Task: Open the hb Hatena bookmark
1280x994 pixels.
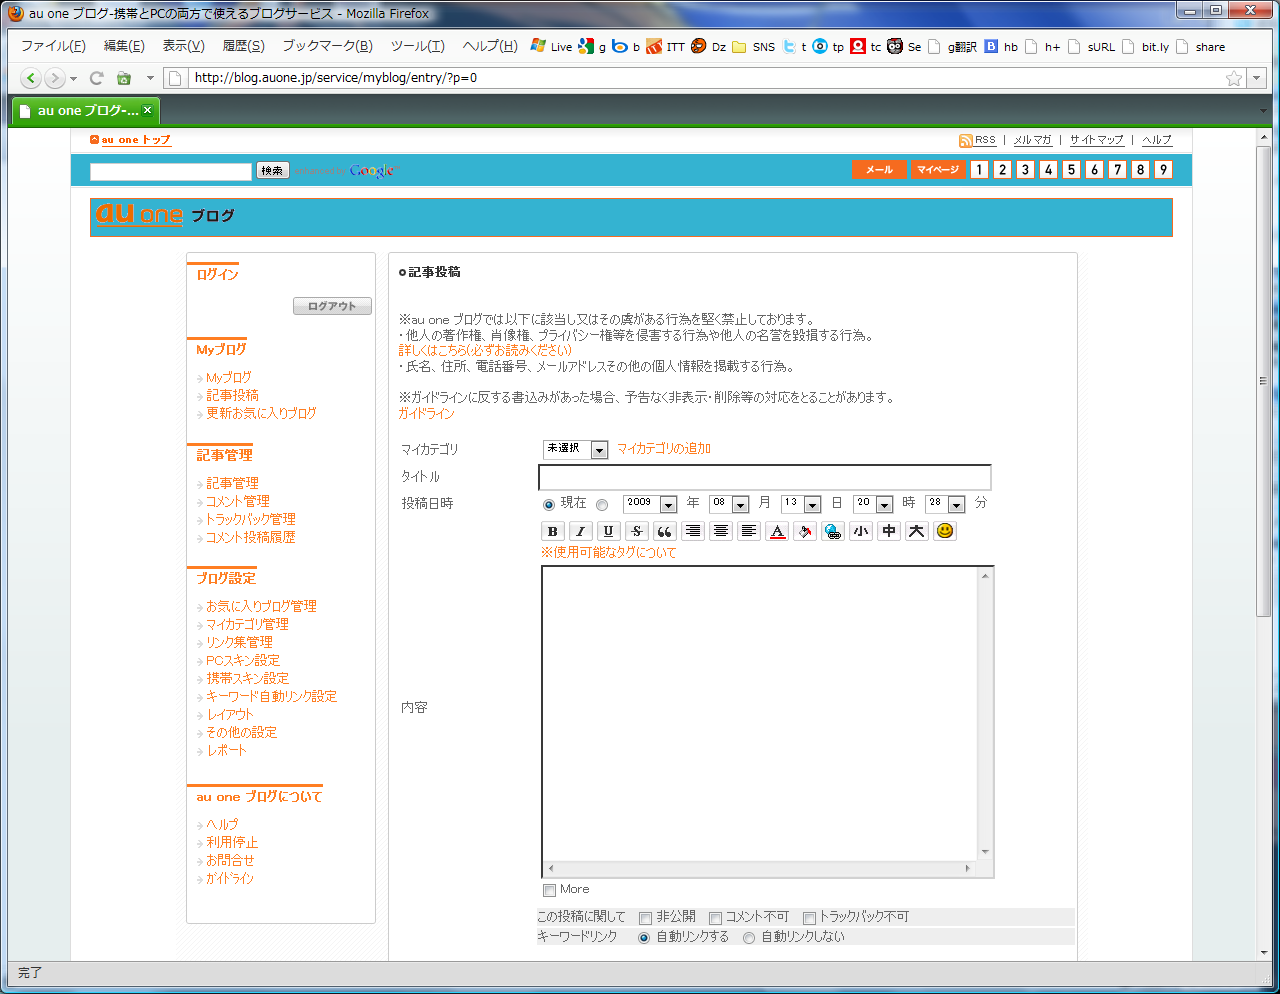Action: point(1001,46)
